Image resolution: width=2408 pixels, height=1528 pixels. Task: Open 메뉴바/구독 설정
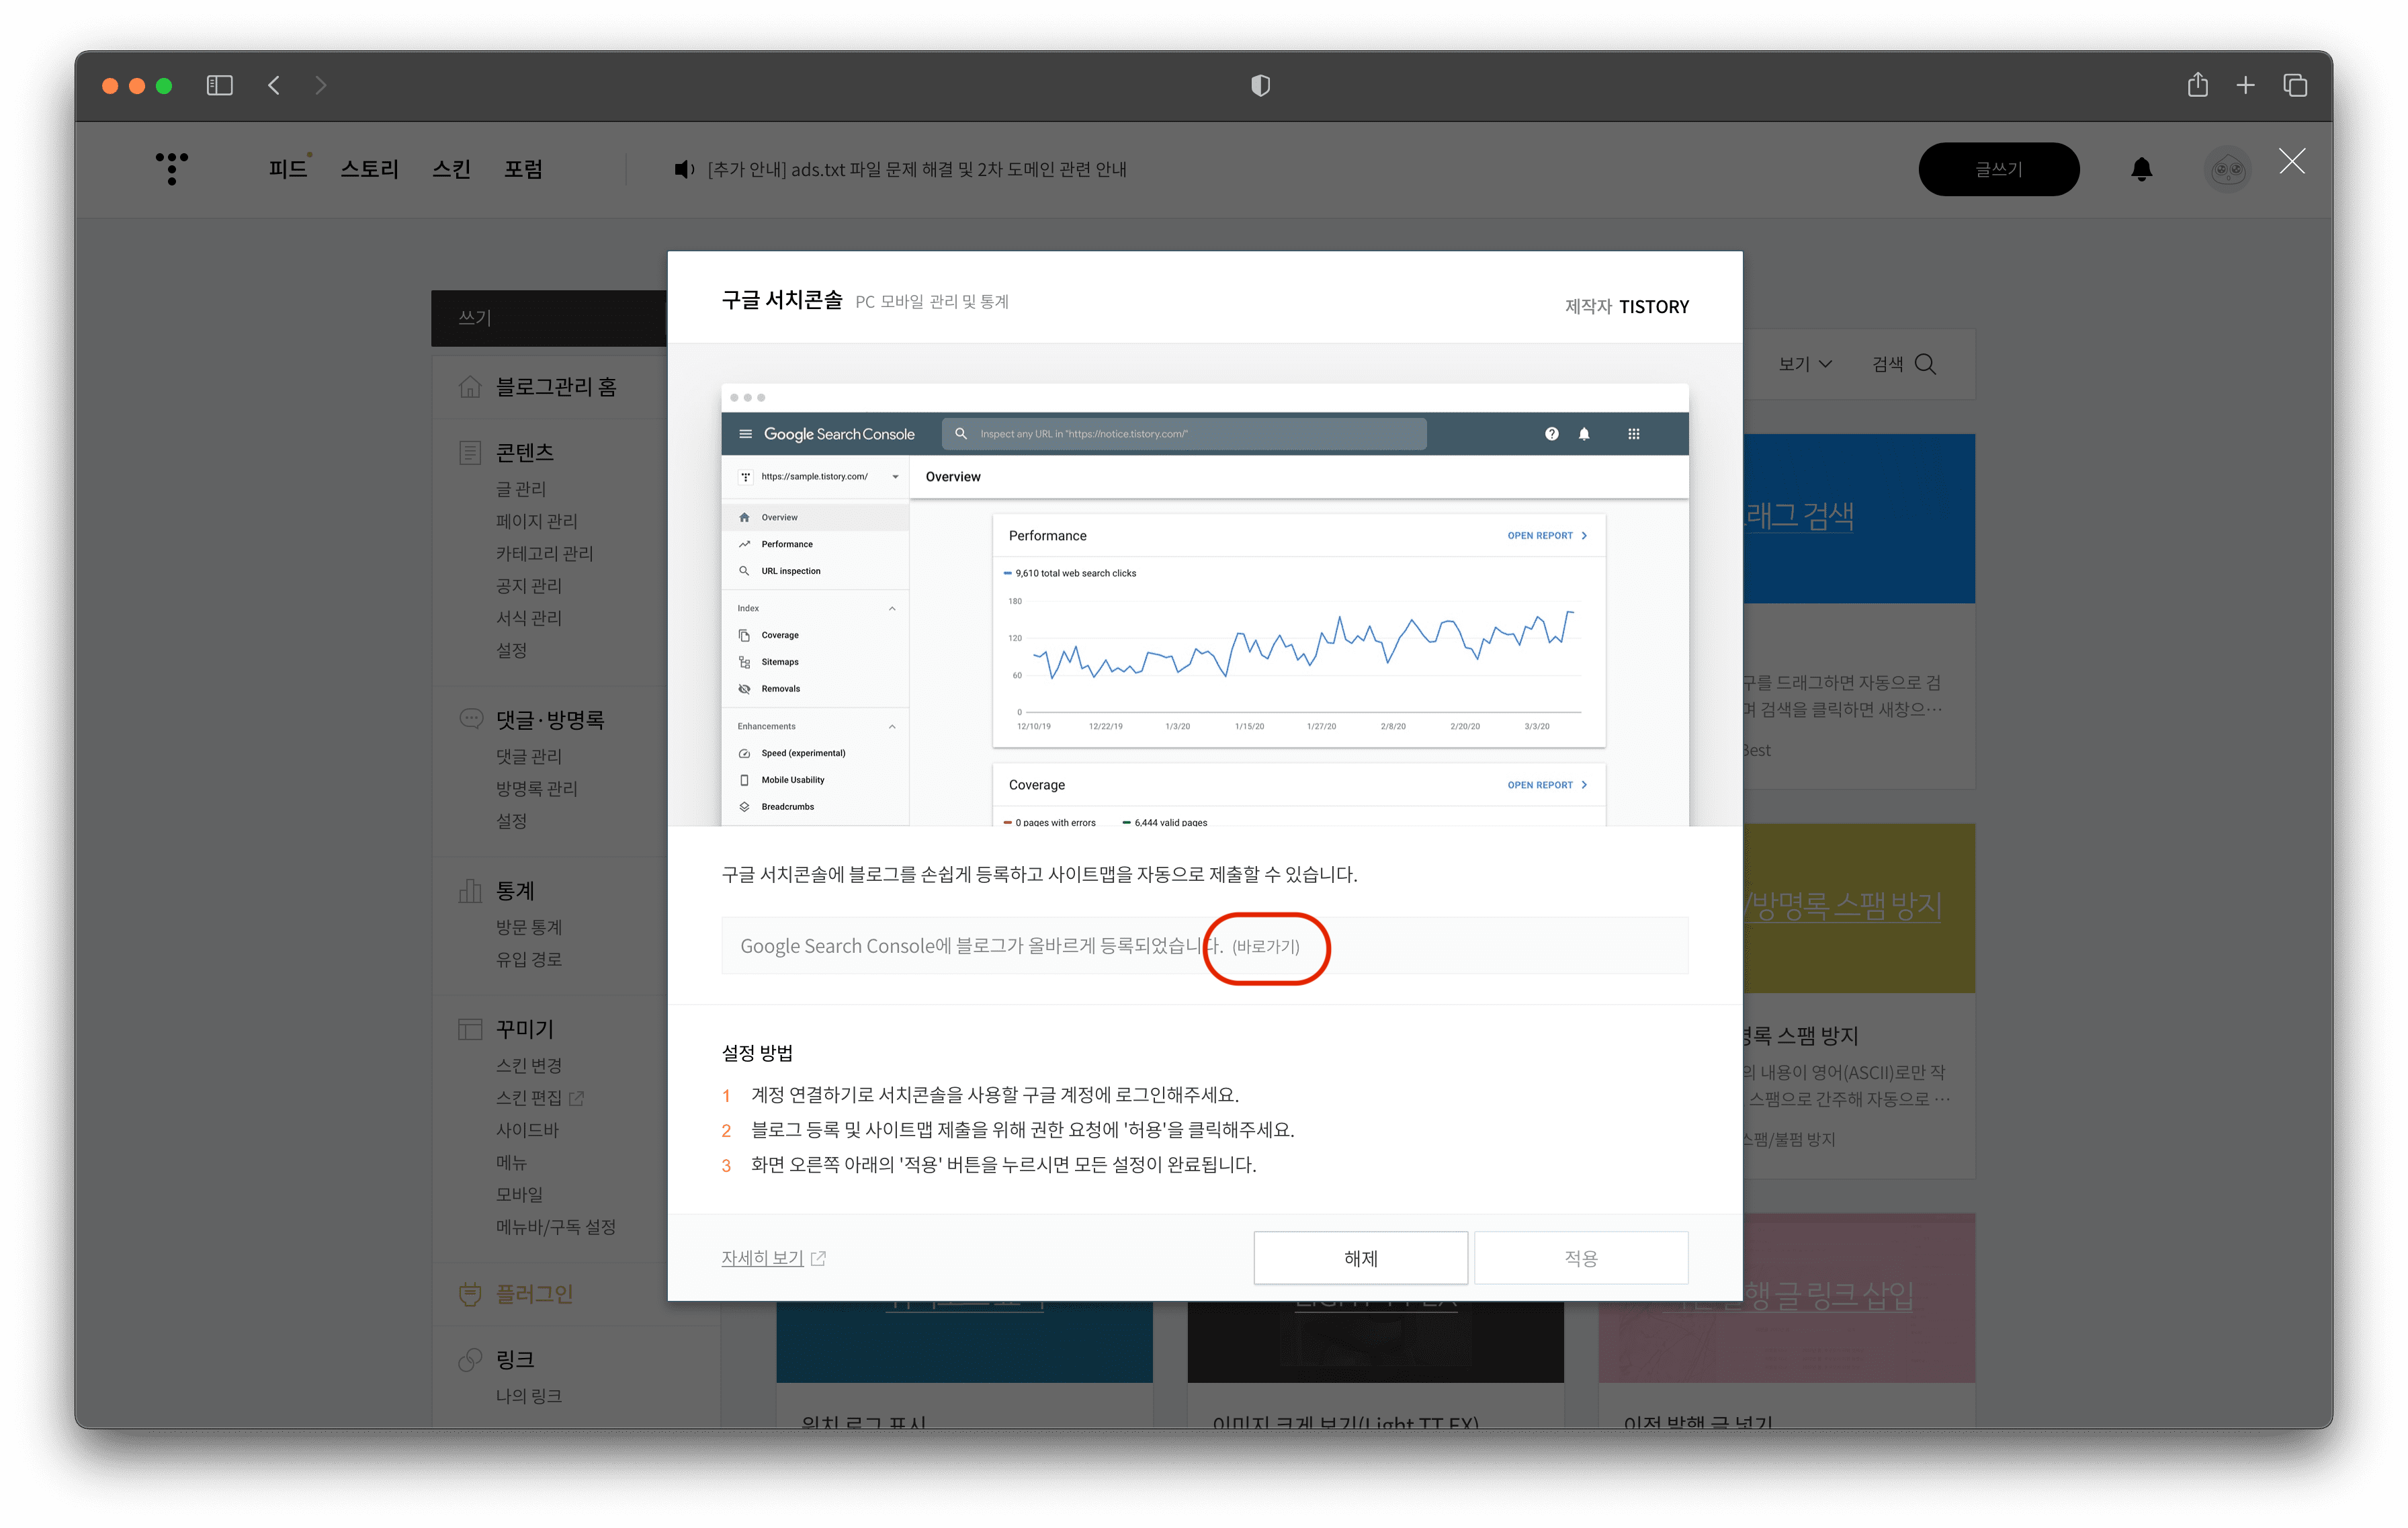coord(556,1227)
